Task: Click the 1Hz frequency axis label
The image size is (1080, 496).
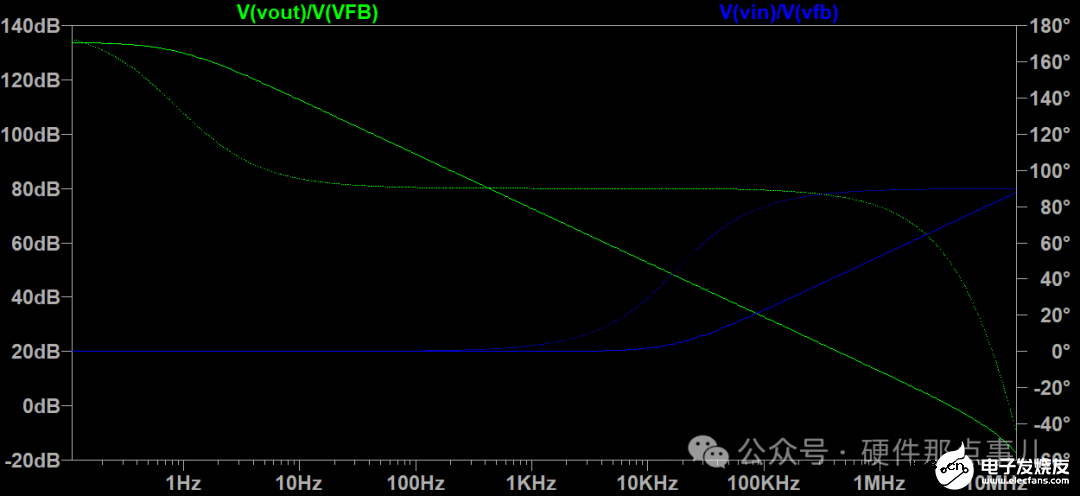Action: coord(183,483)
